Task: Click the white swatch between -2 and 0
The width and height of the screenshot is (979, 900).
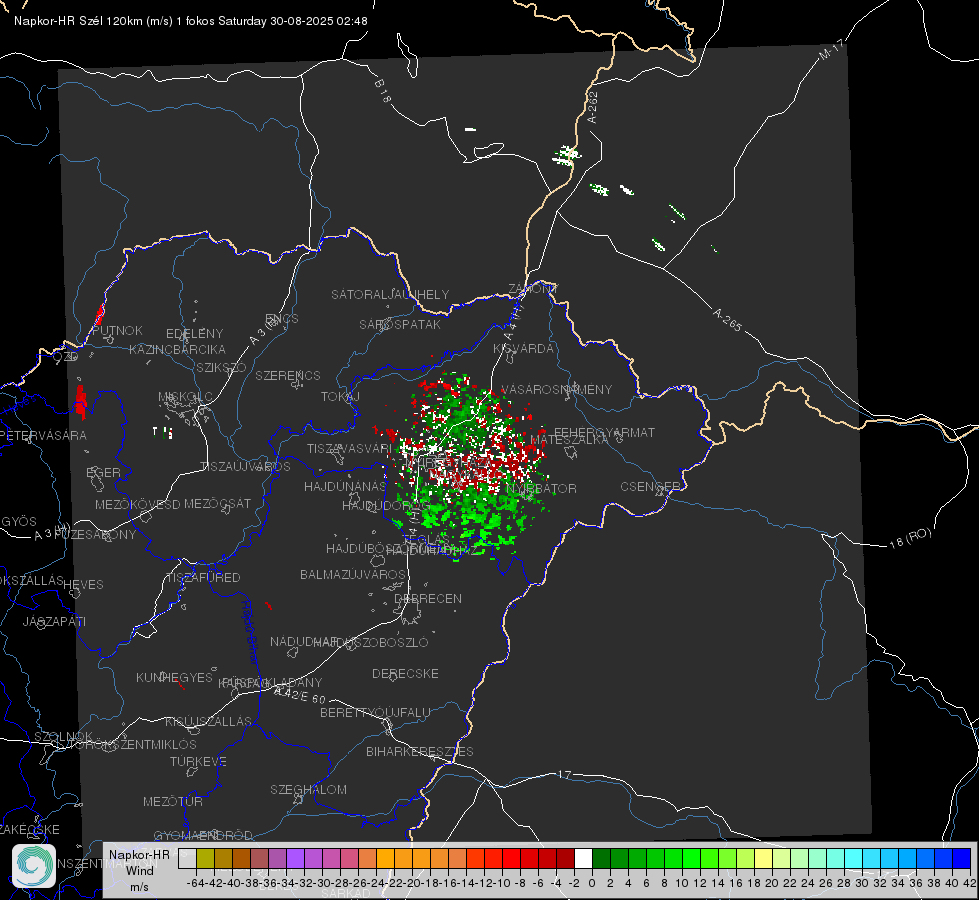Action: coord(583,859)
